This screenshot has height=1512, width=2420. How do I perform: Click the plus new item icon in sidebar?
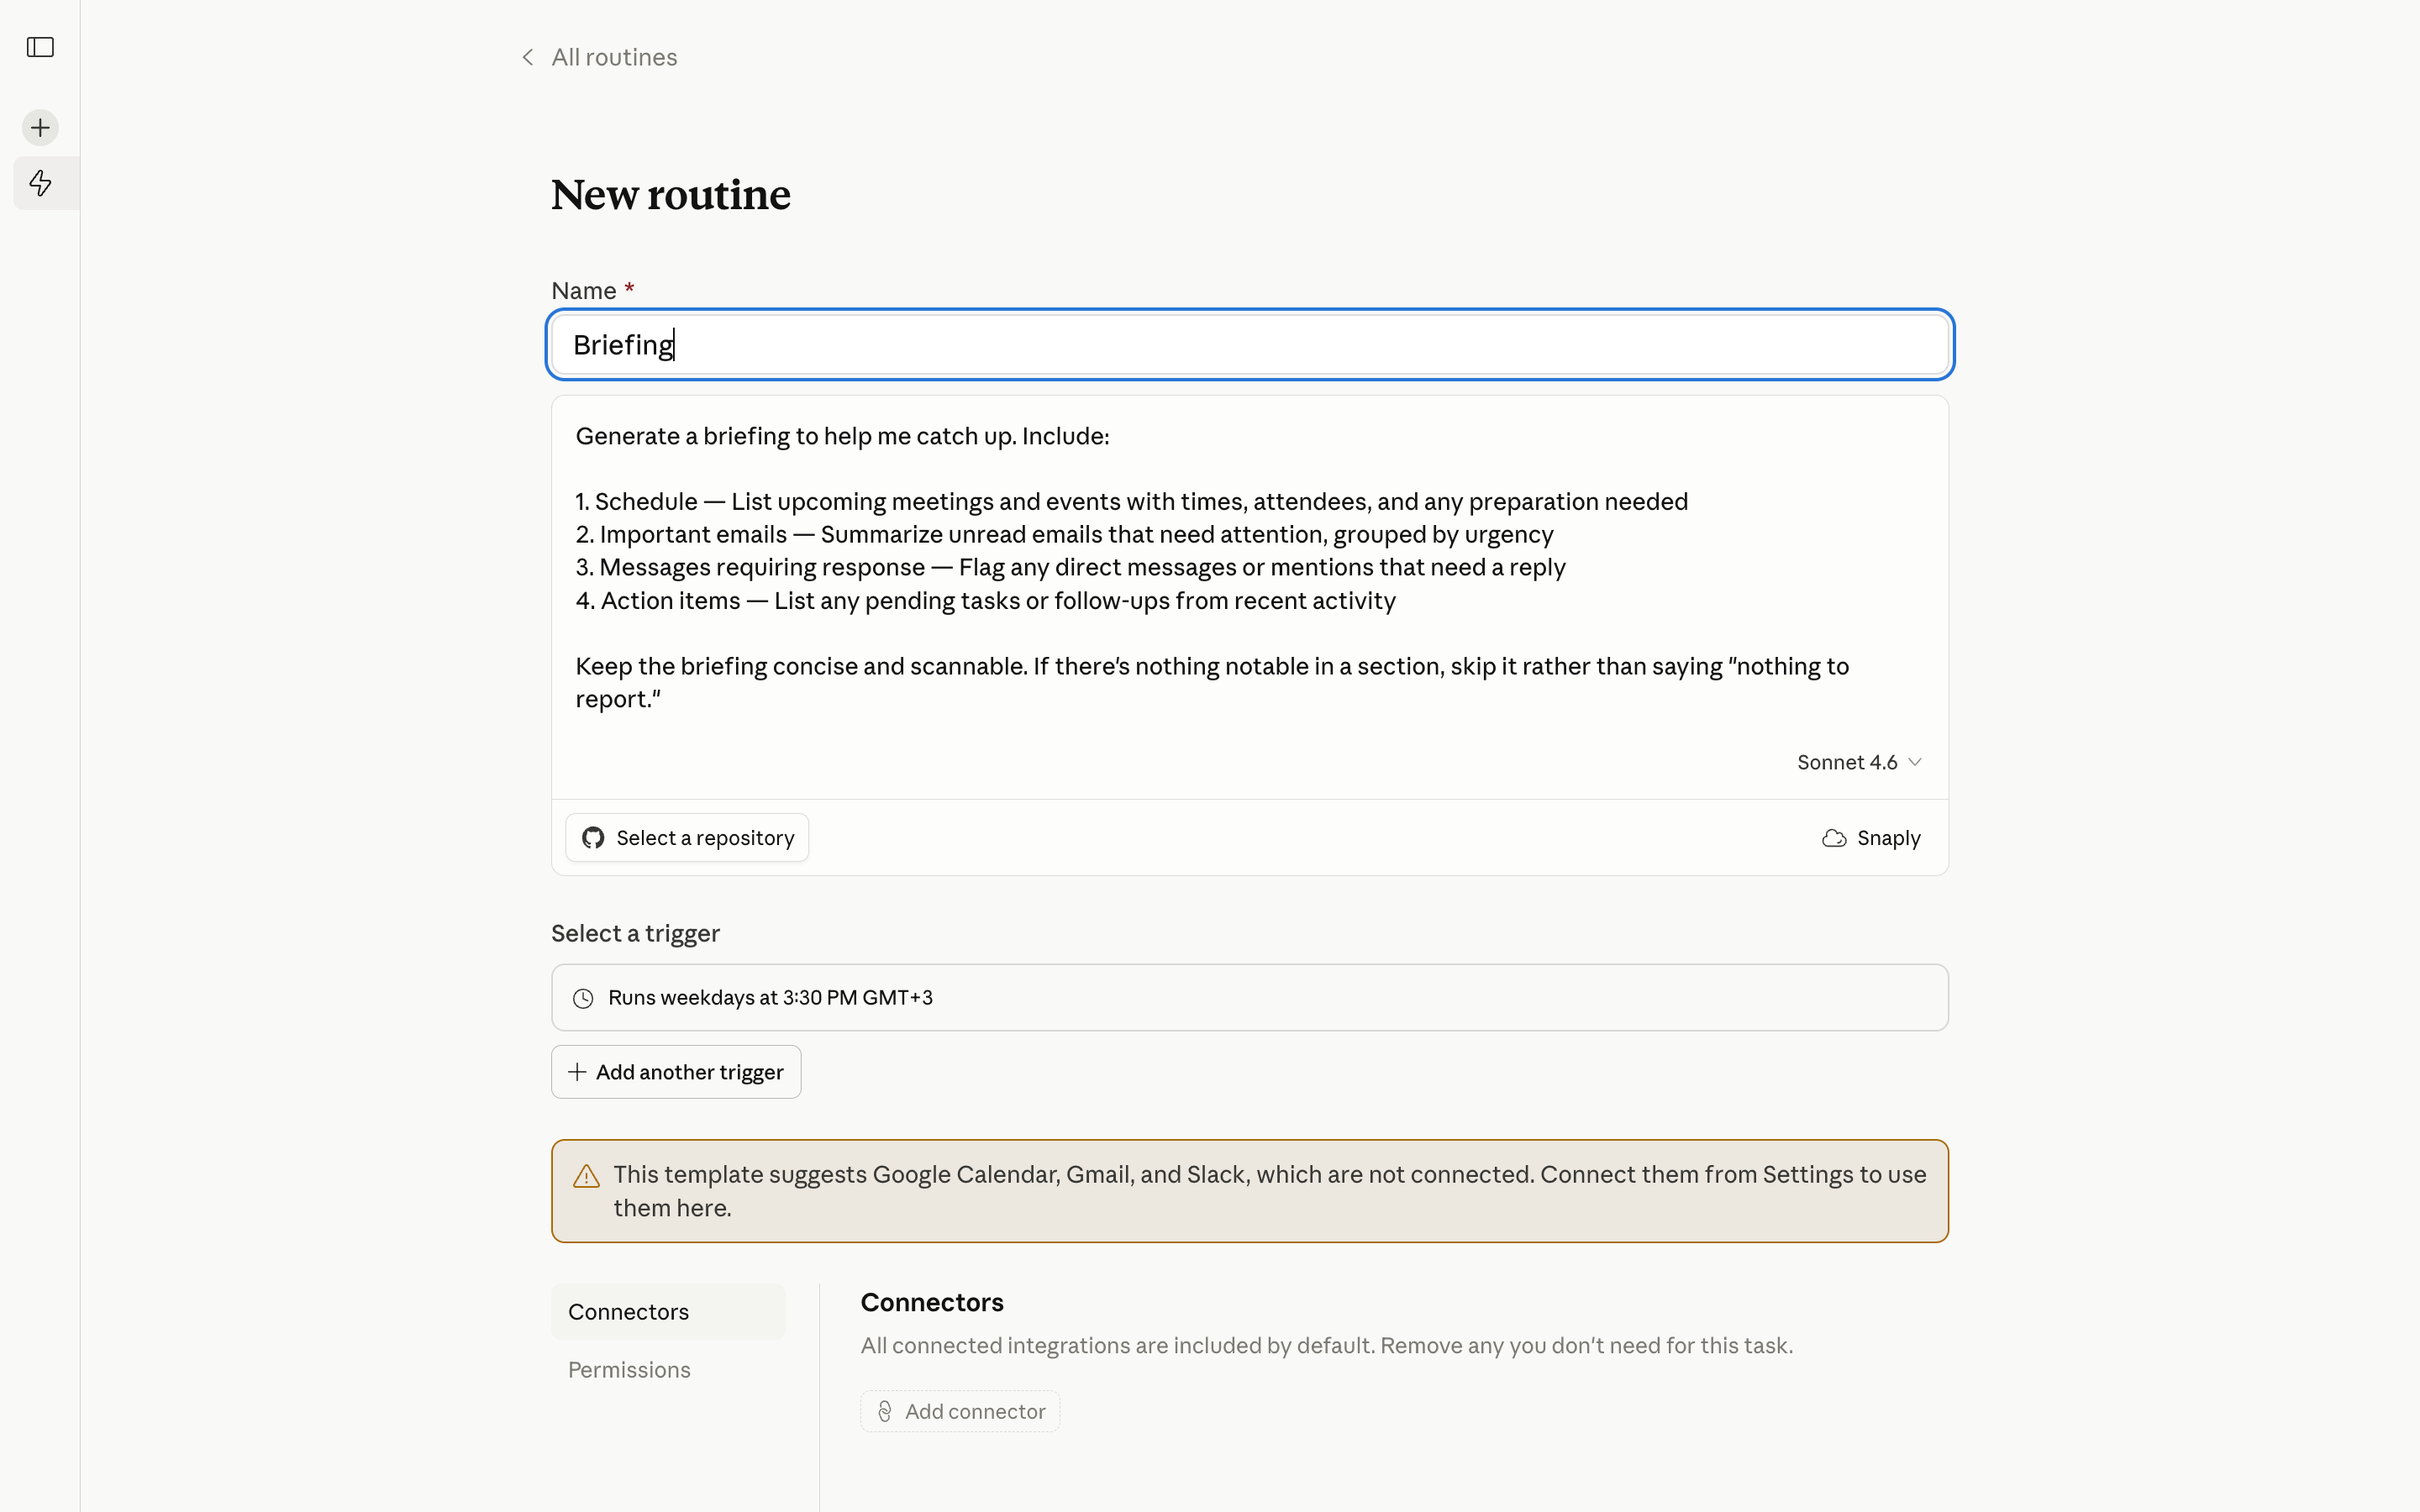coord(40,128)
